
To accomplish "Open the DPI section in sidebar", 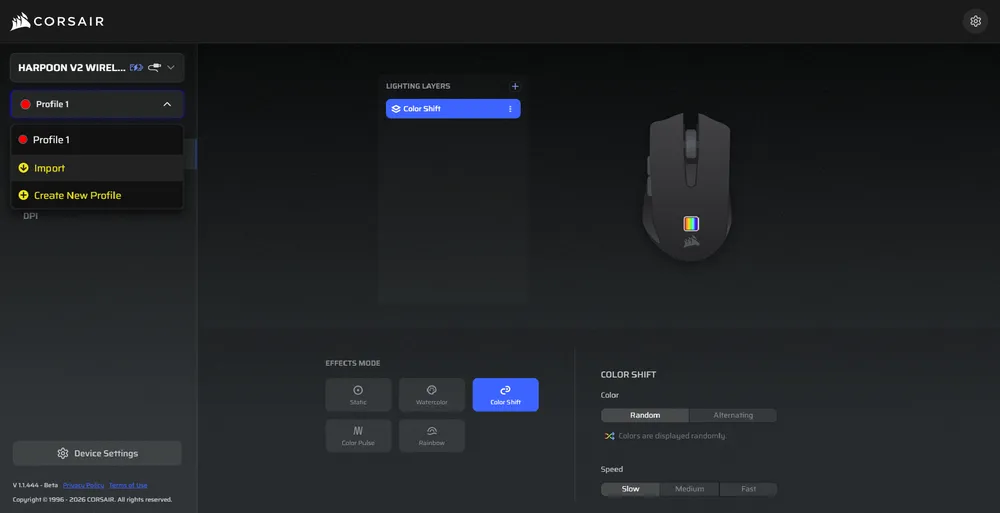I will pyautogui.click(x=31, y=216).
